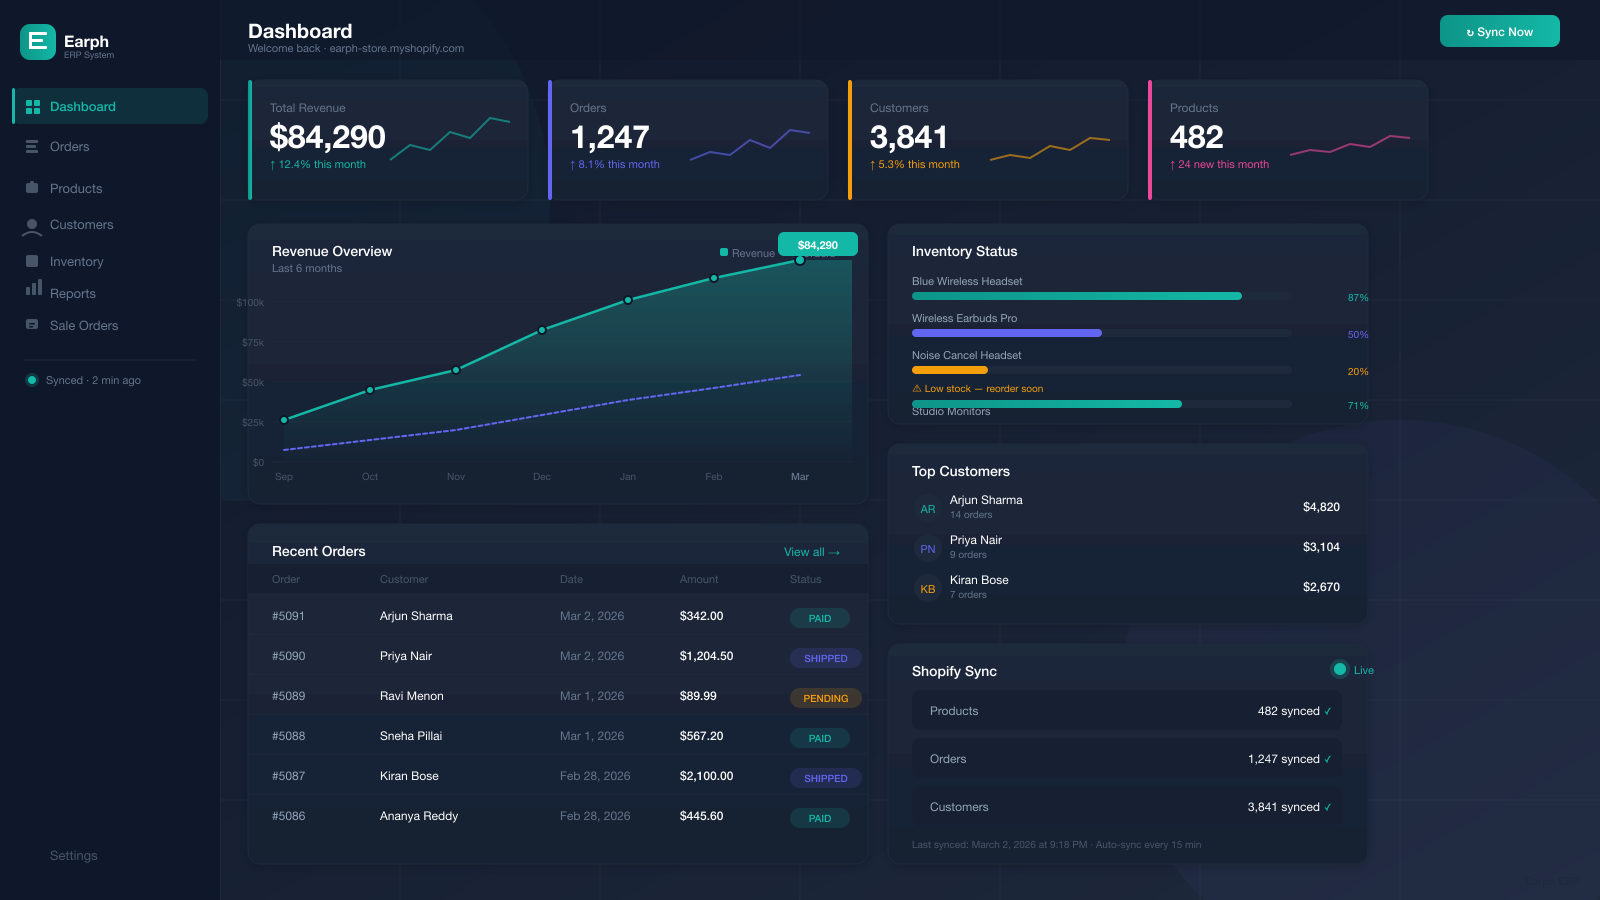Click the $84,290 tooltip on the revenue chart

[817, 243]
